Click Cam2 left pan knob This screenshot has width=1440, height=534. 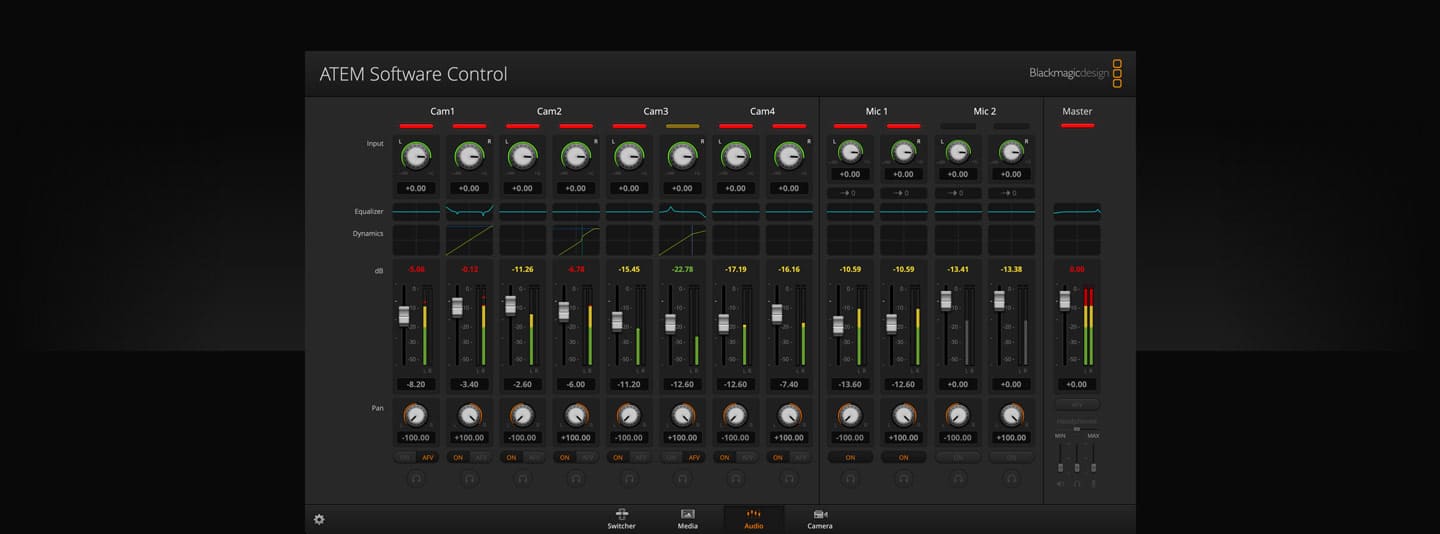522,415
